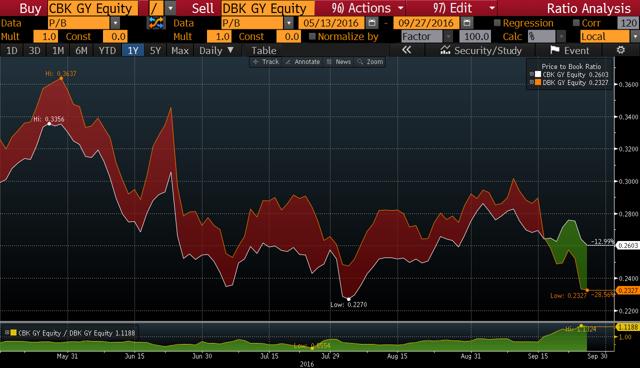
Task: Click the end date field 09/27/2016
Action: coord(427,23)
